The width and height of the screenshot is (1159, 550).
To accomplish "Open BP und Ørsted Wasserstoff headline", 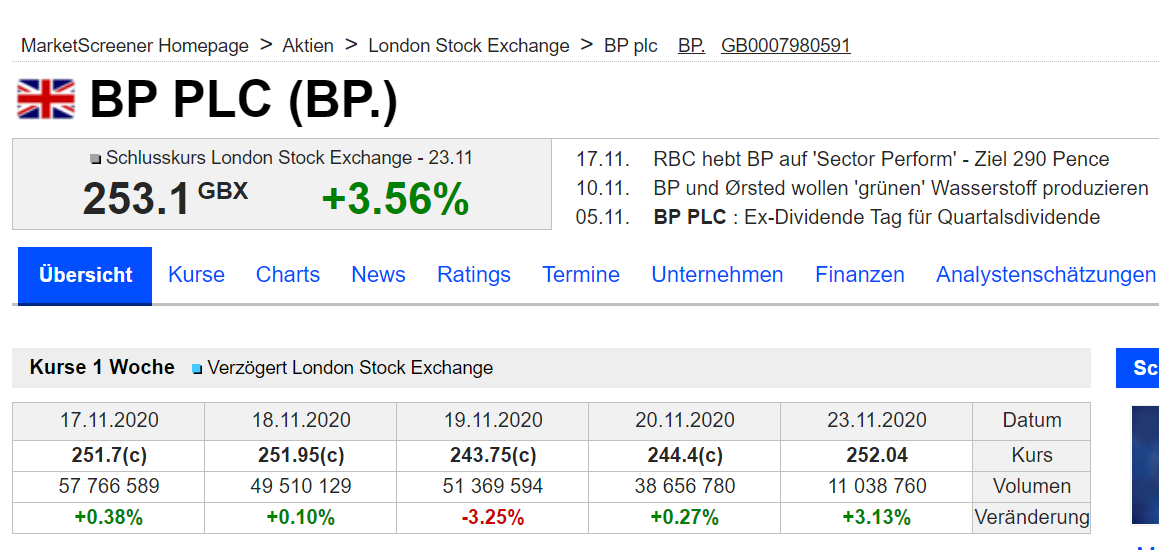I will pyautogui.click(x=900, y=188).
